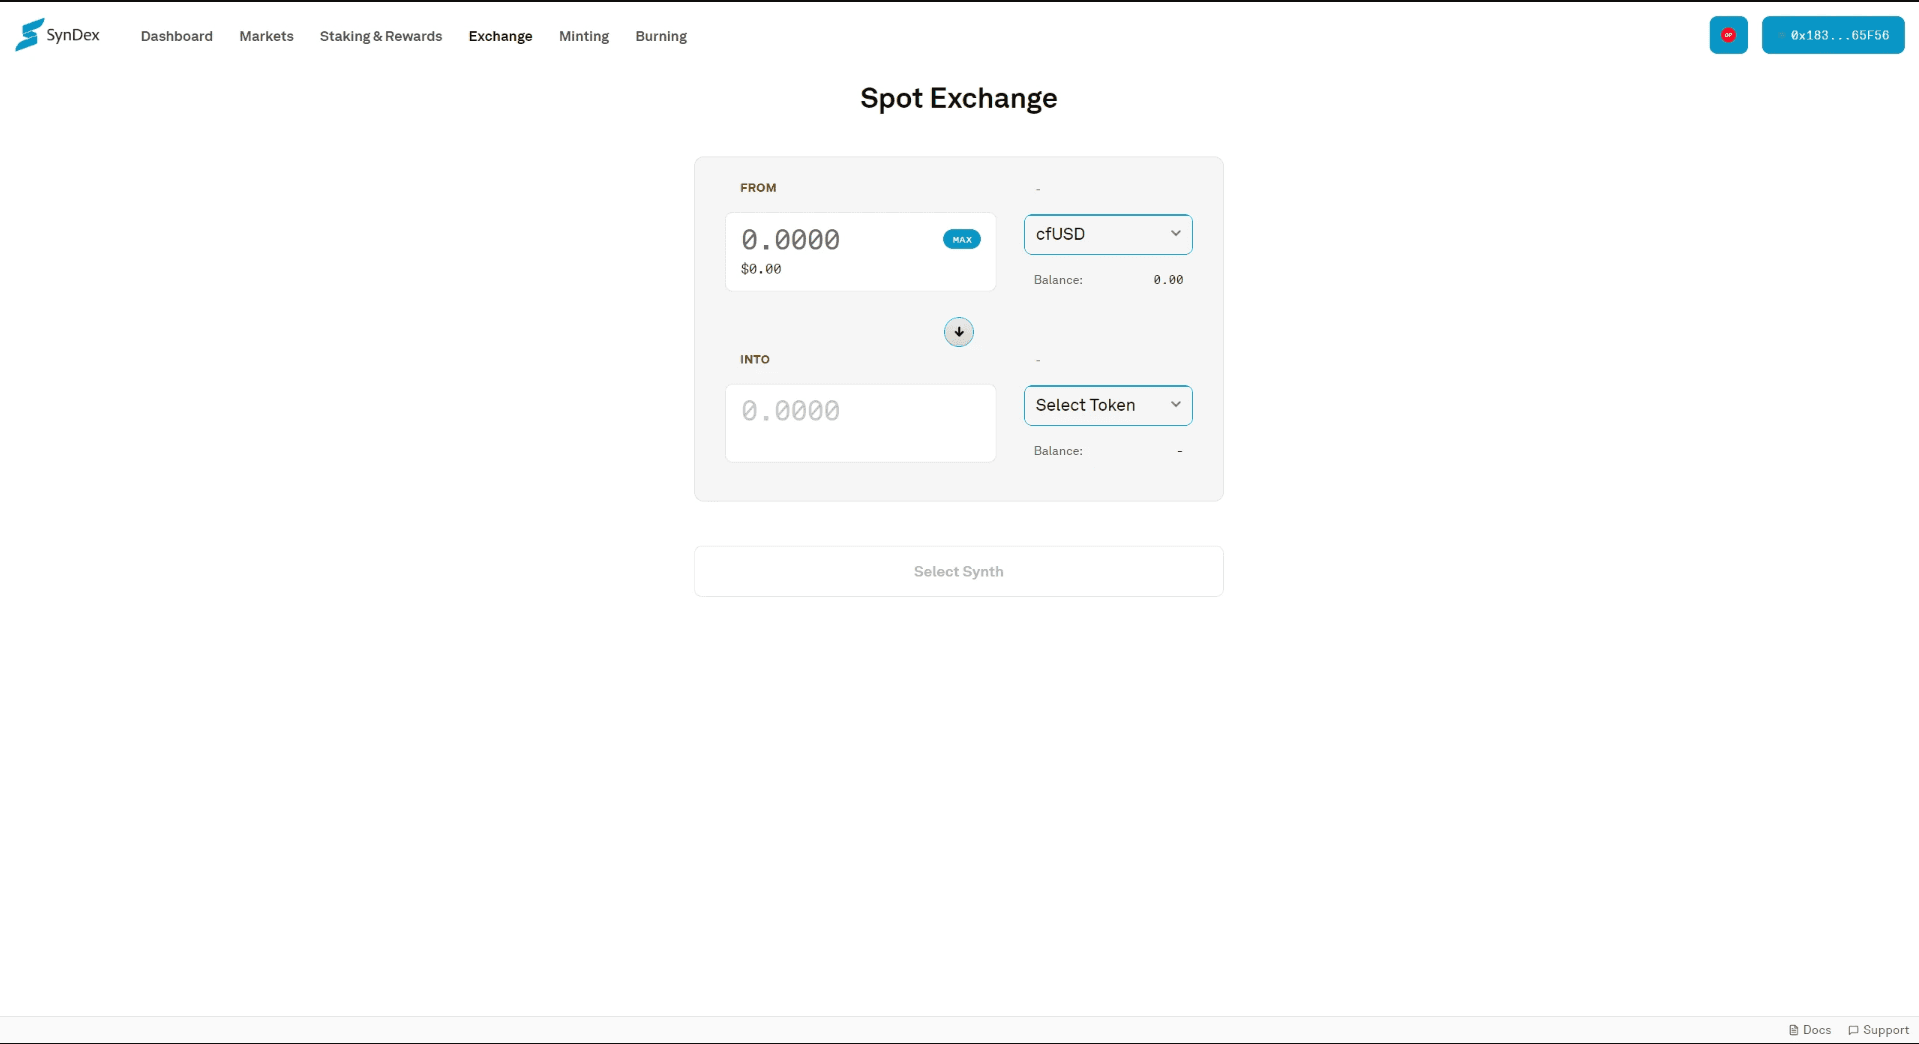This screenshot has width=1919, height=1044.
Task: Click the SynDex logo
Action: pyautogui.click(x=57, y=35)
